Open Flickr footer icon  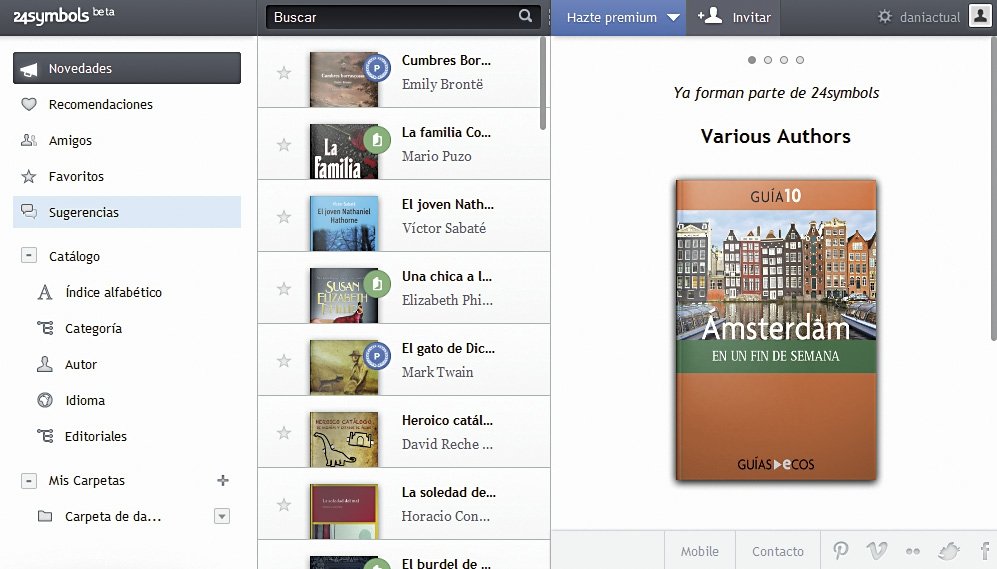pyautogui.click(x=913, y=551)
